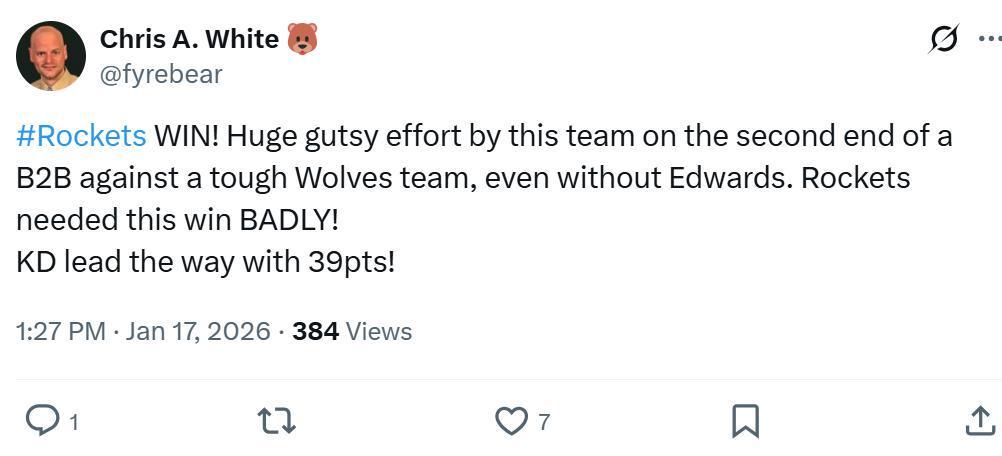Screen dimensions: 1002x456
Task: Click the #Rockets hashtag
Action: pyautogui.click(x=81, y=136)
